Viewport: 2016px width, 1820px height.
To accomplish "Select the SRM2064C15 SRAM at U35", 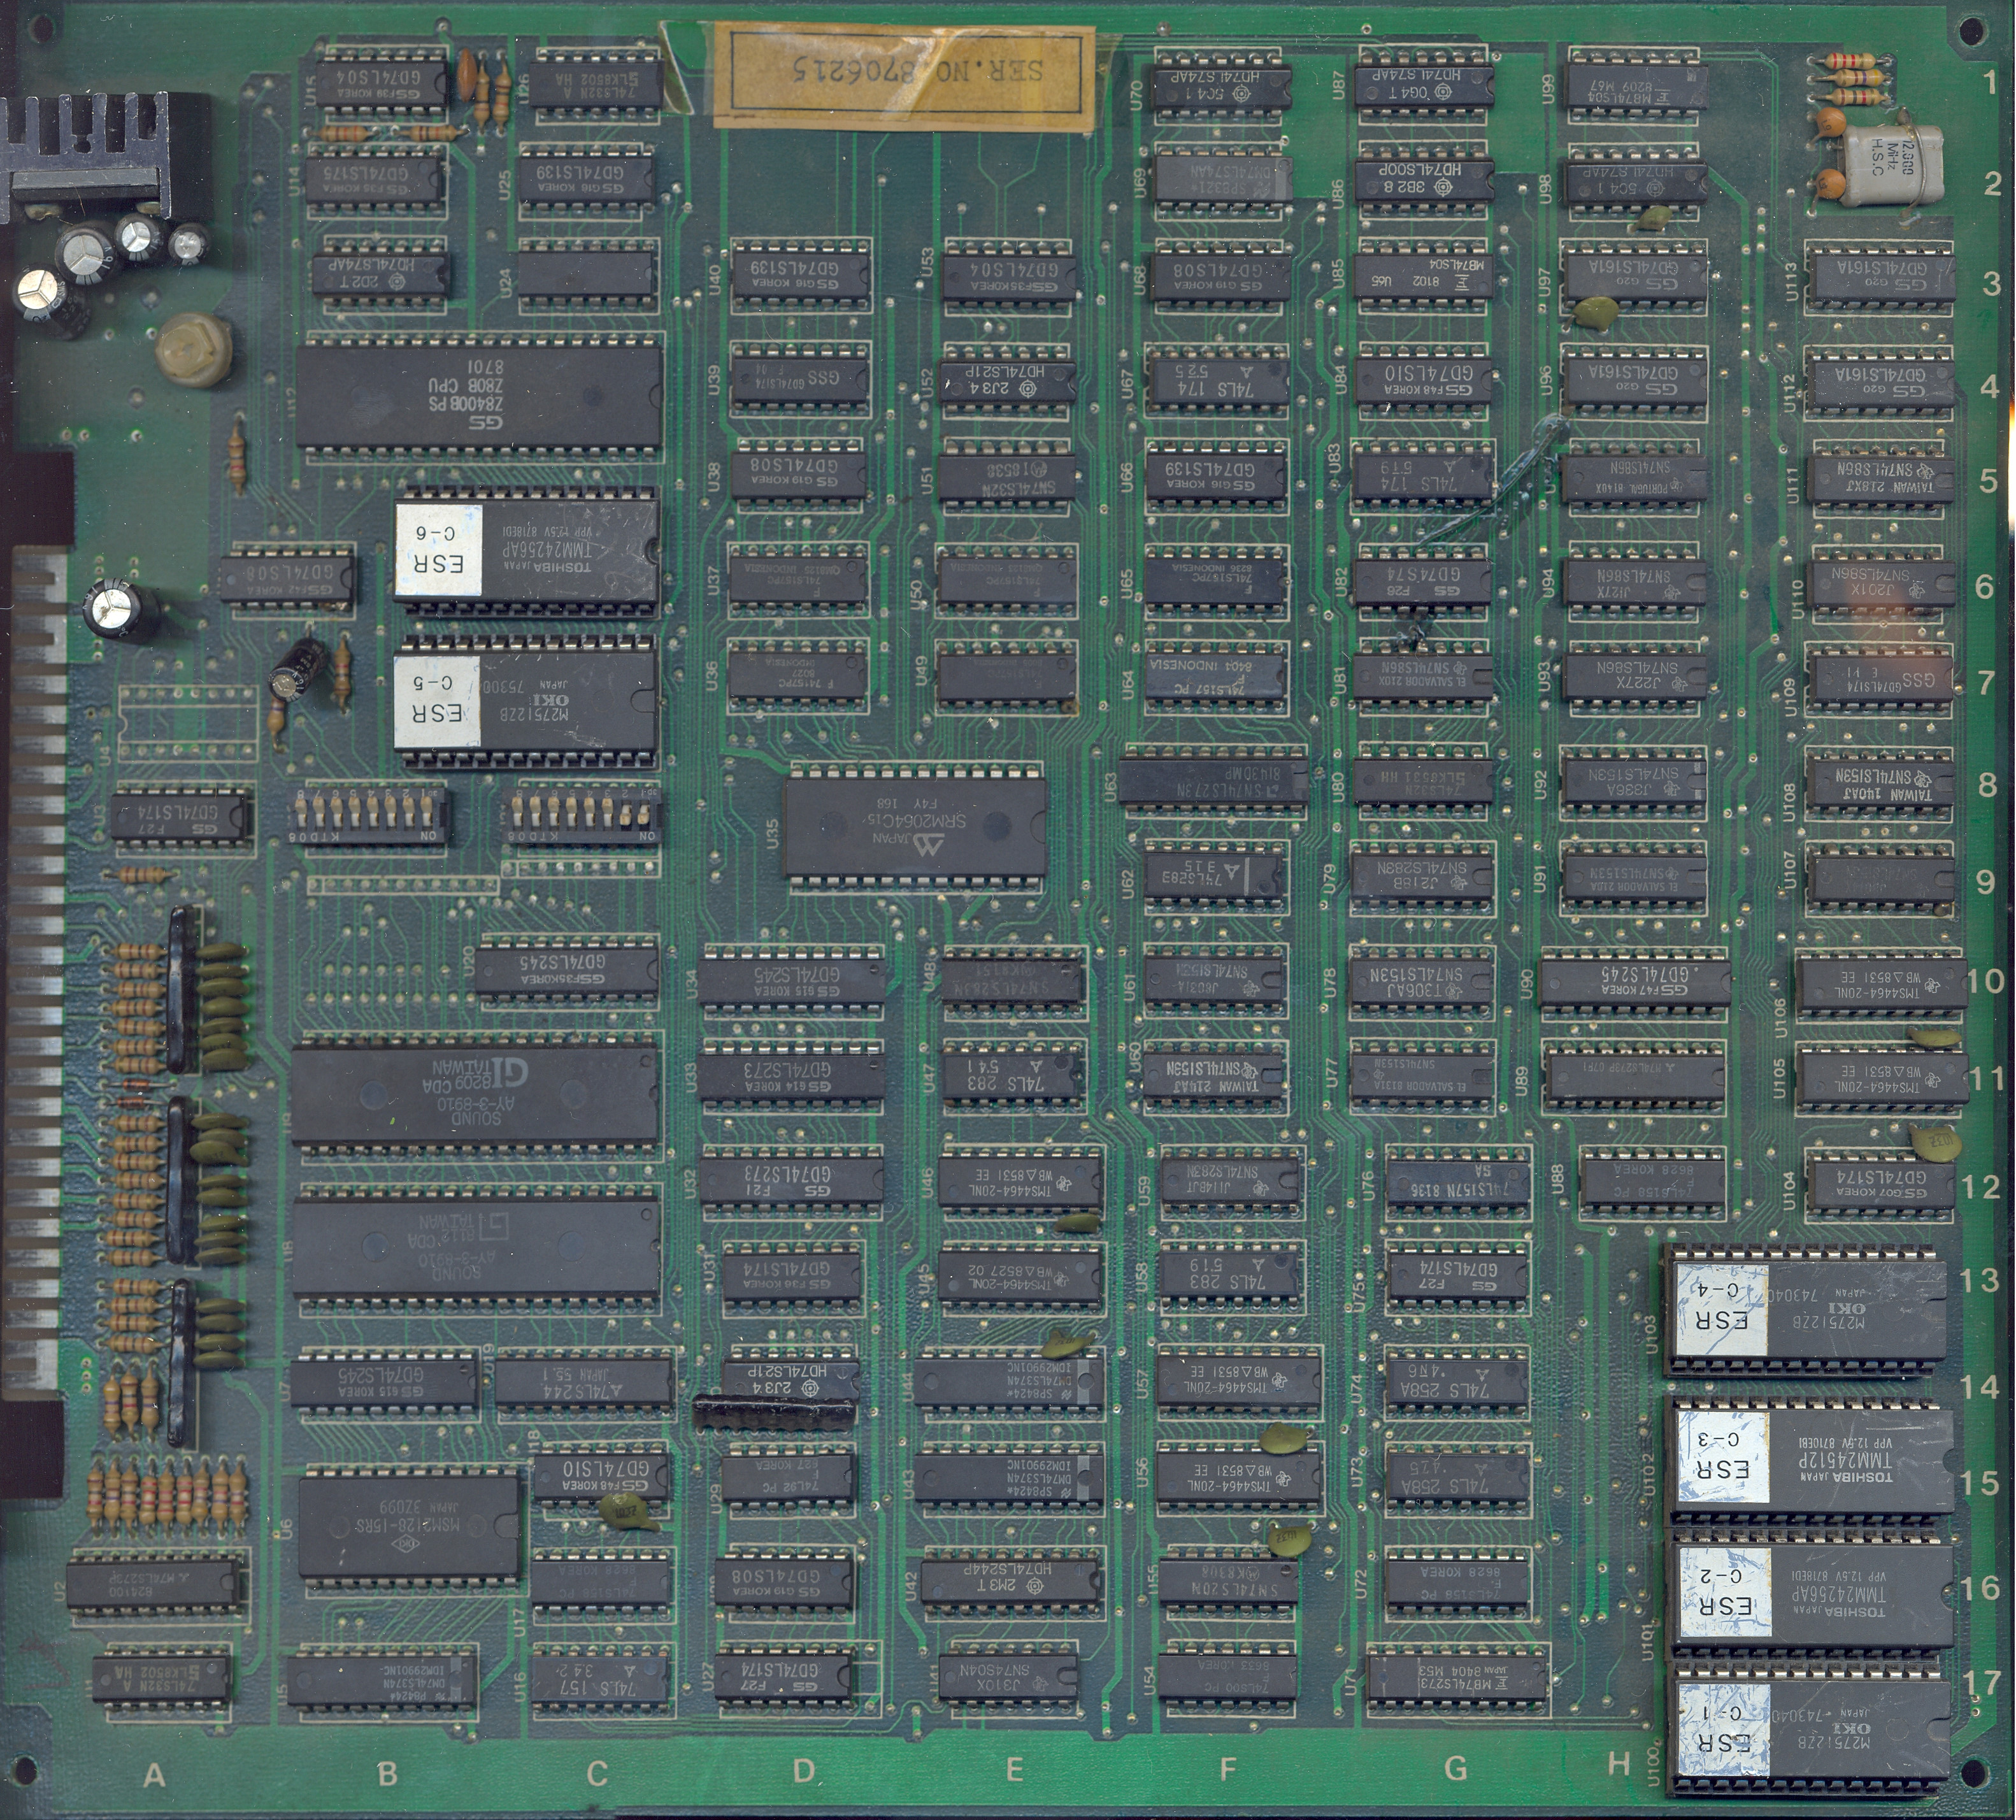I will click(x=915, y=826).
